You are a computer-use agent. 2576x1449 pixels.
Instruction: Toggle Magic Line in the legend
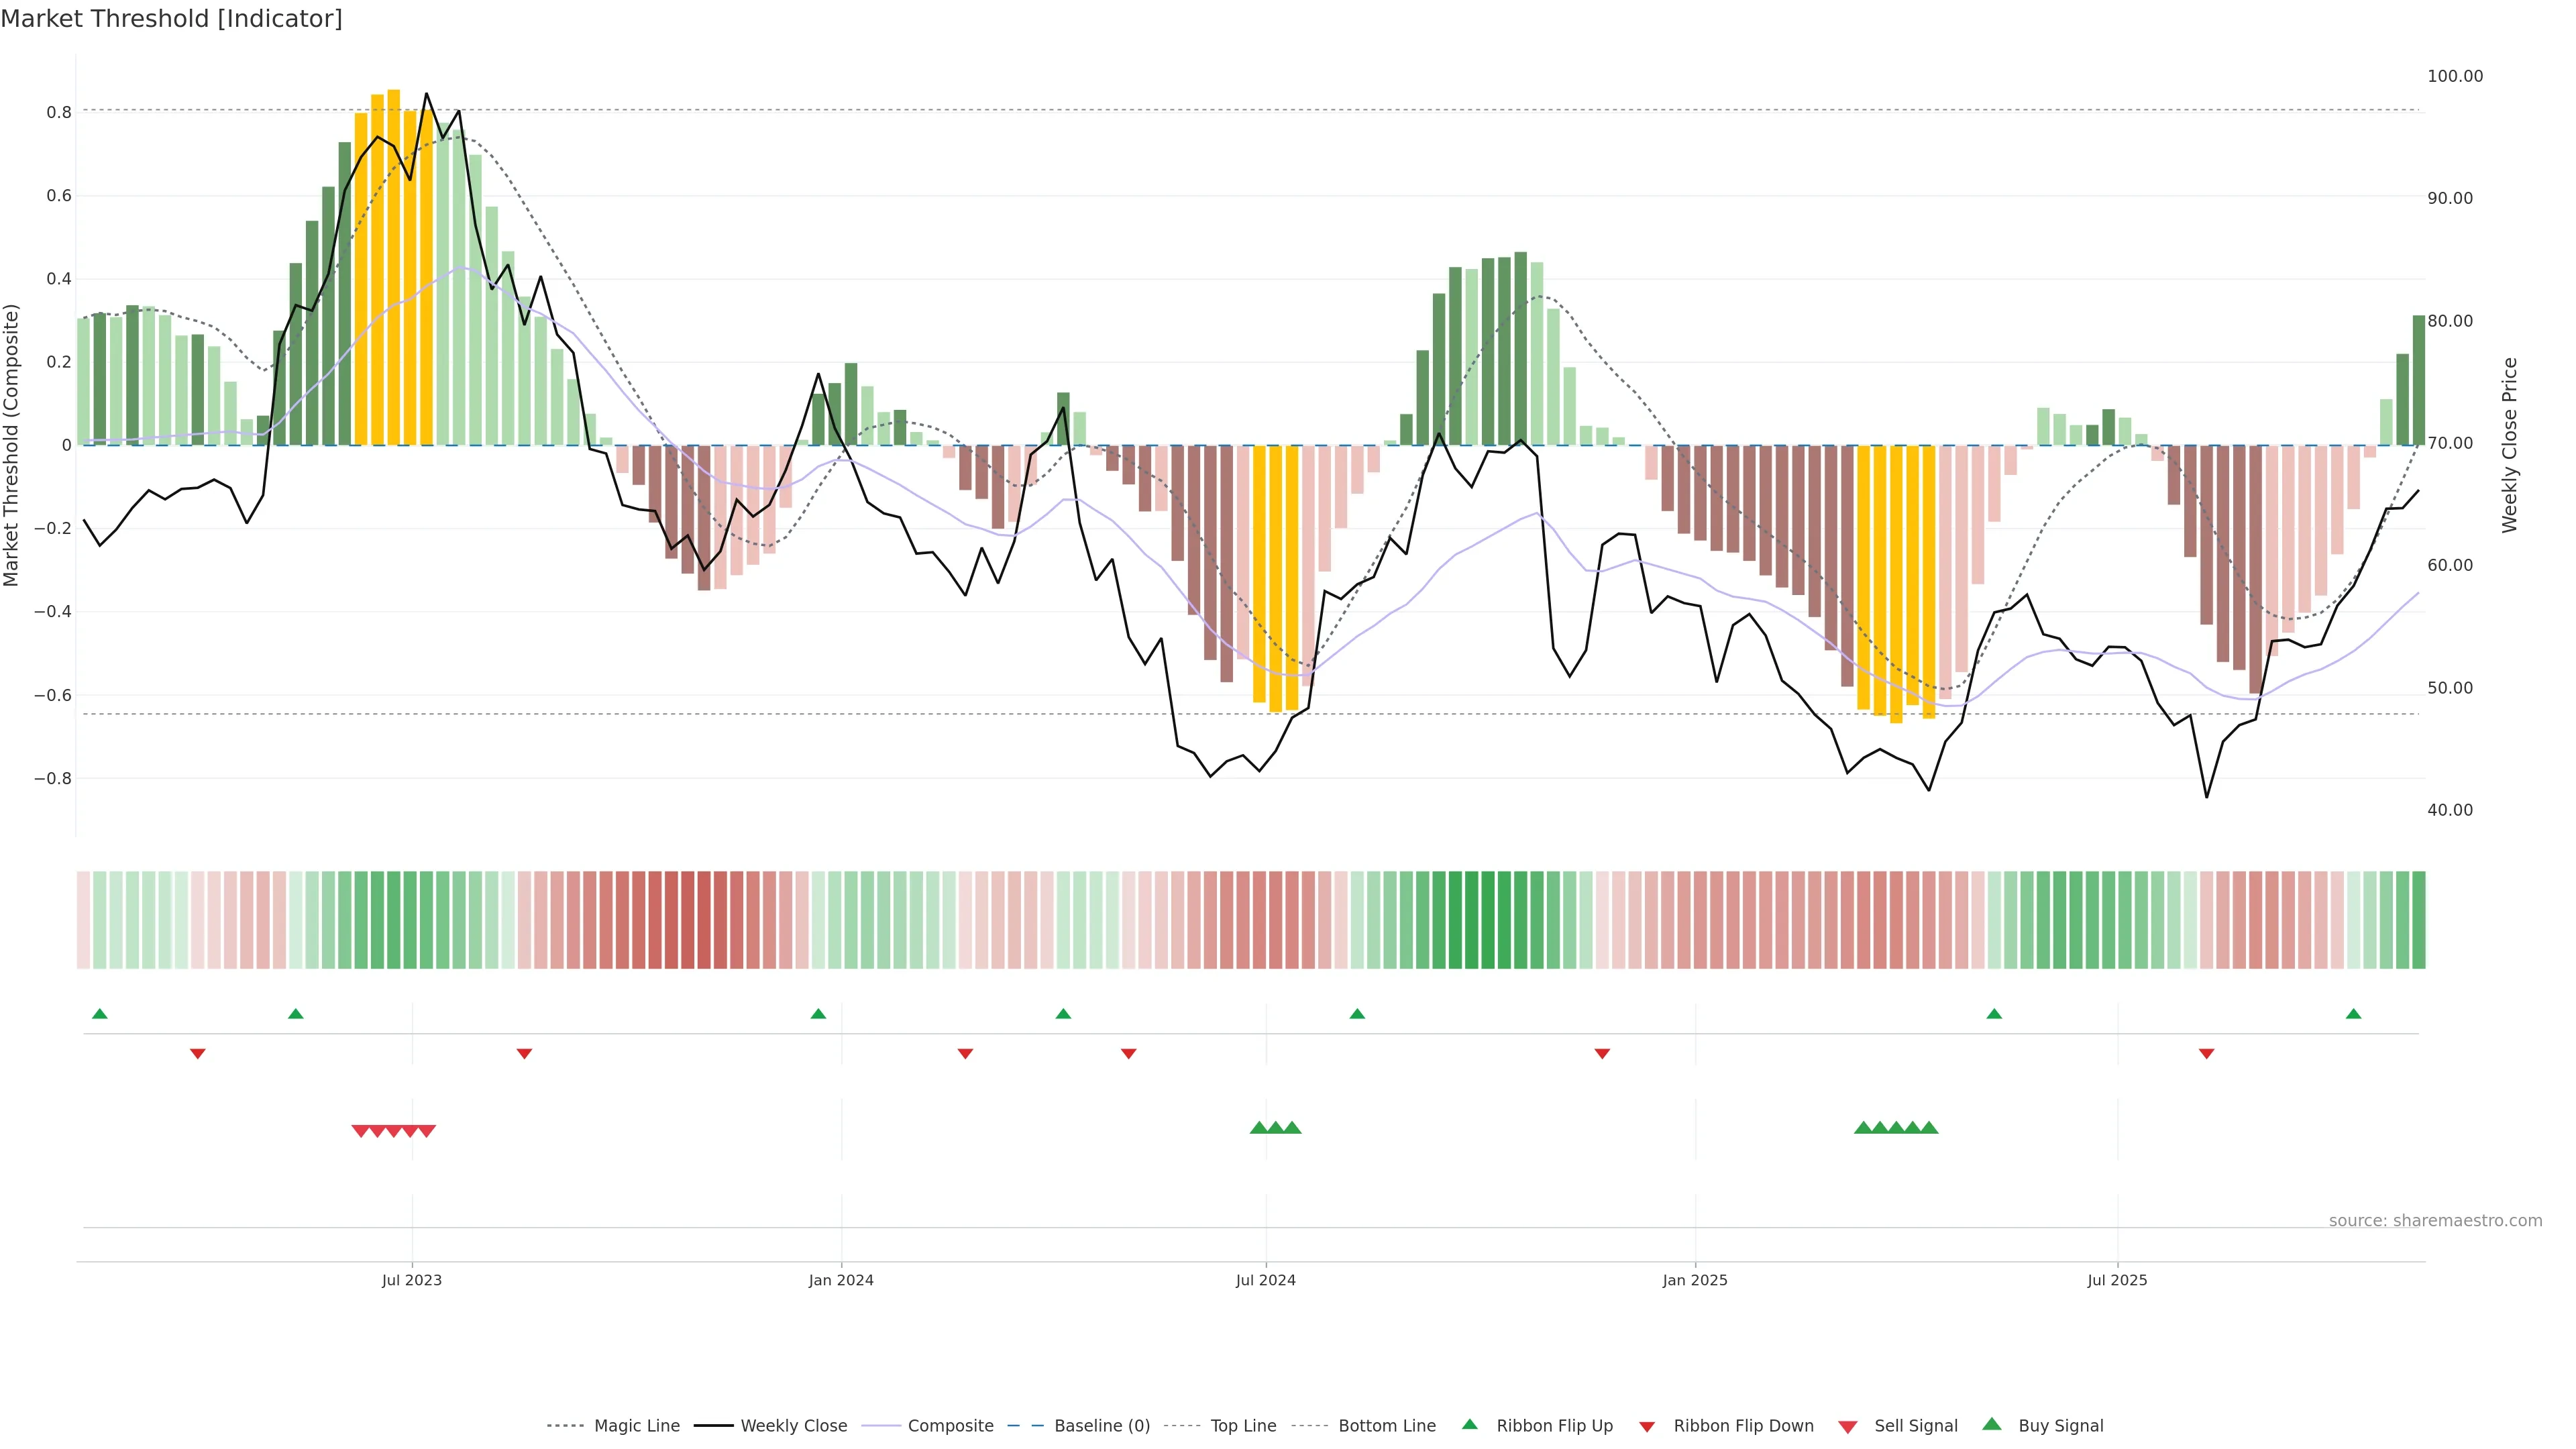[636, 1426]
